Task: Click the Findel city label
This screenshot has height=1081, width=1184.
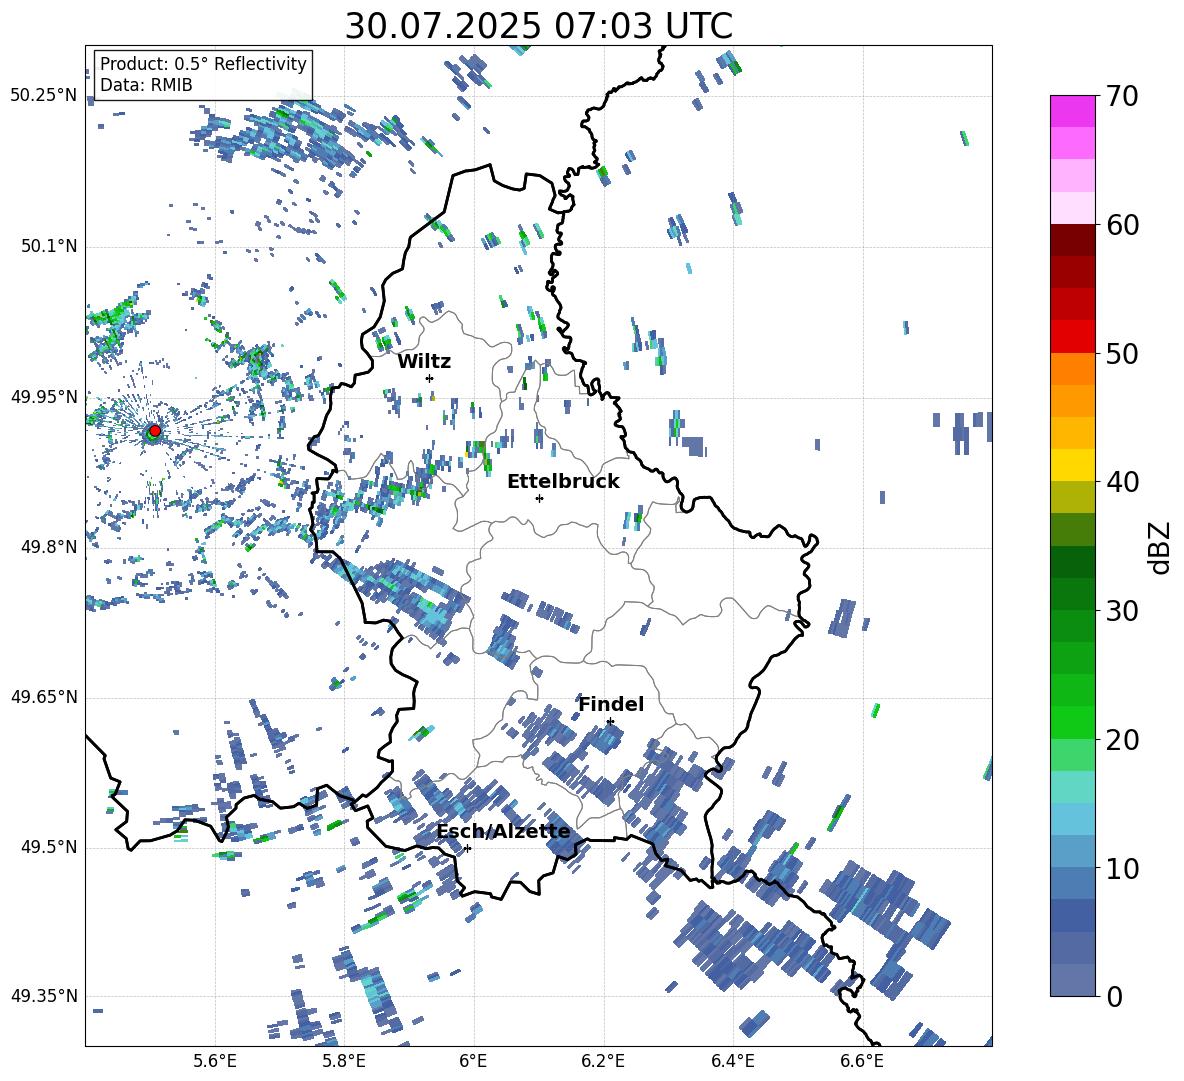Action: (x=611, y=704)
